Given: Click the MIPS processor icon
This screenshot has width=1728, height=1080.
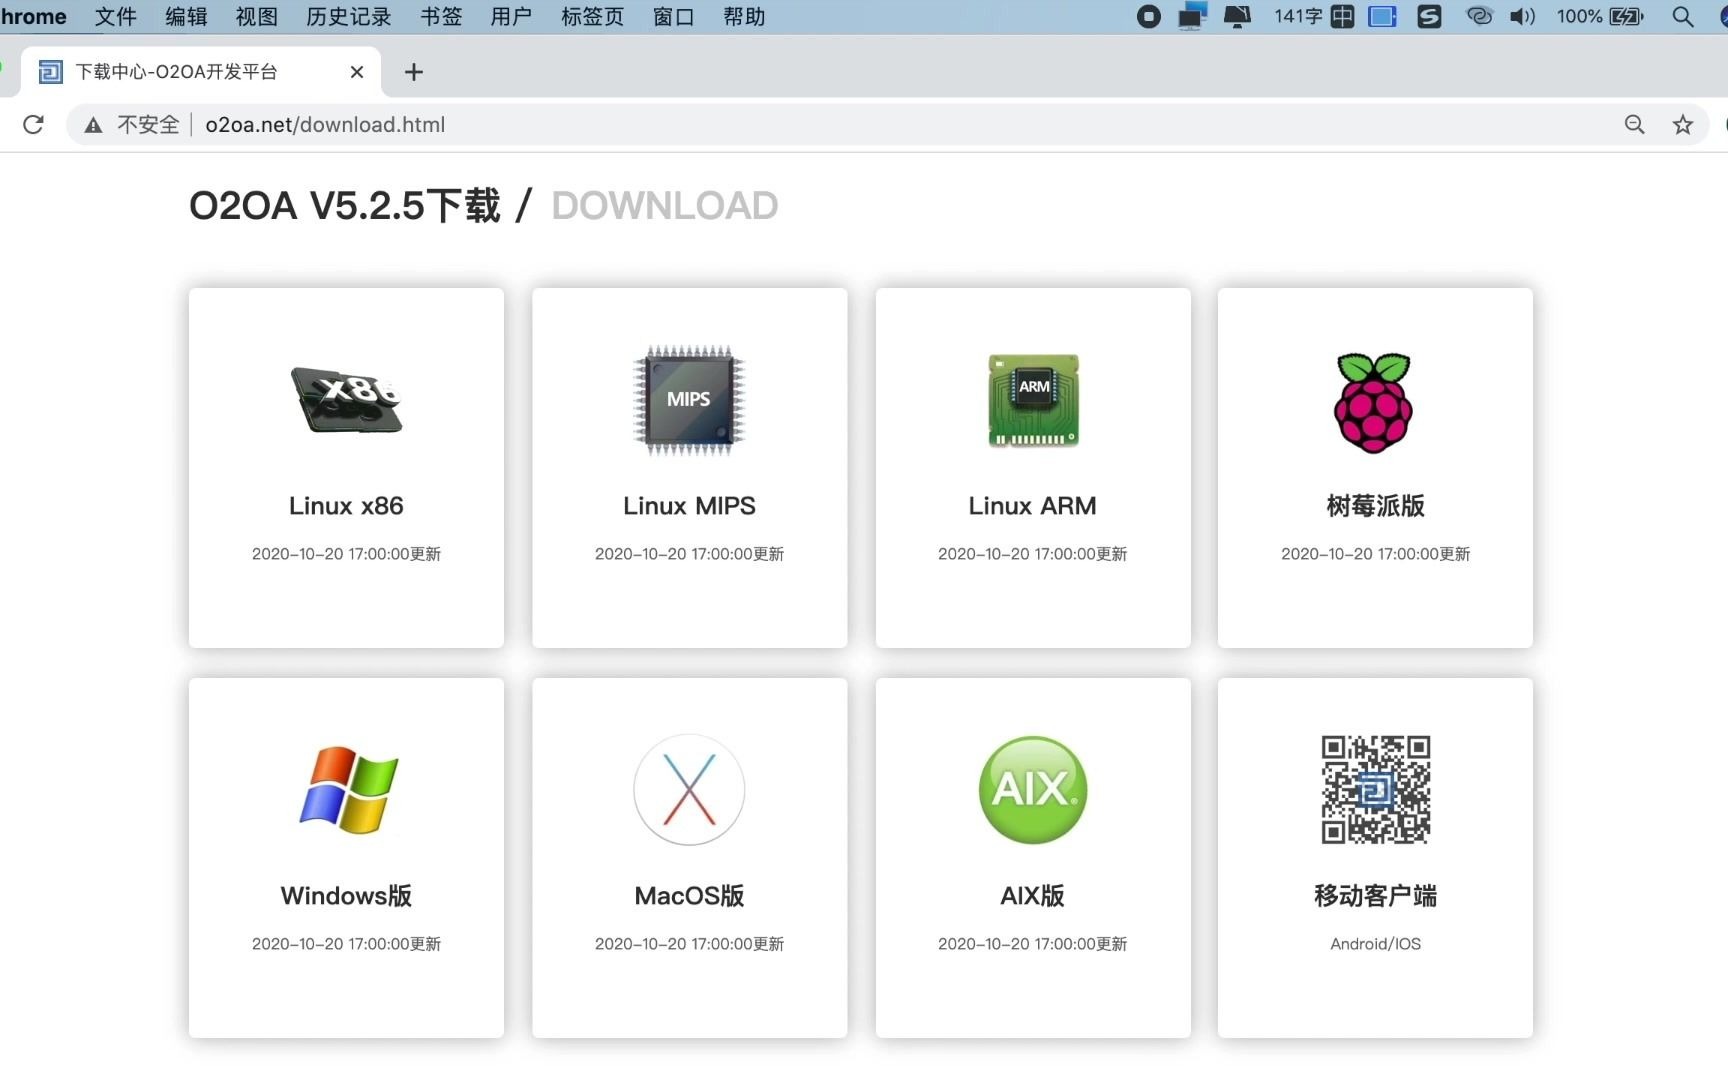Looking at the screenshot, I should [x=689, y=399].
